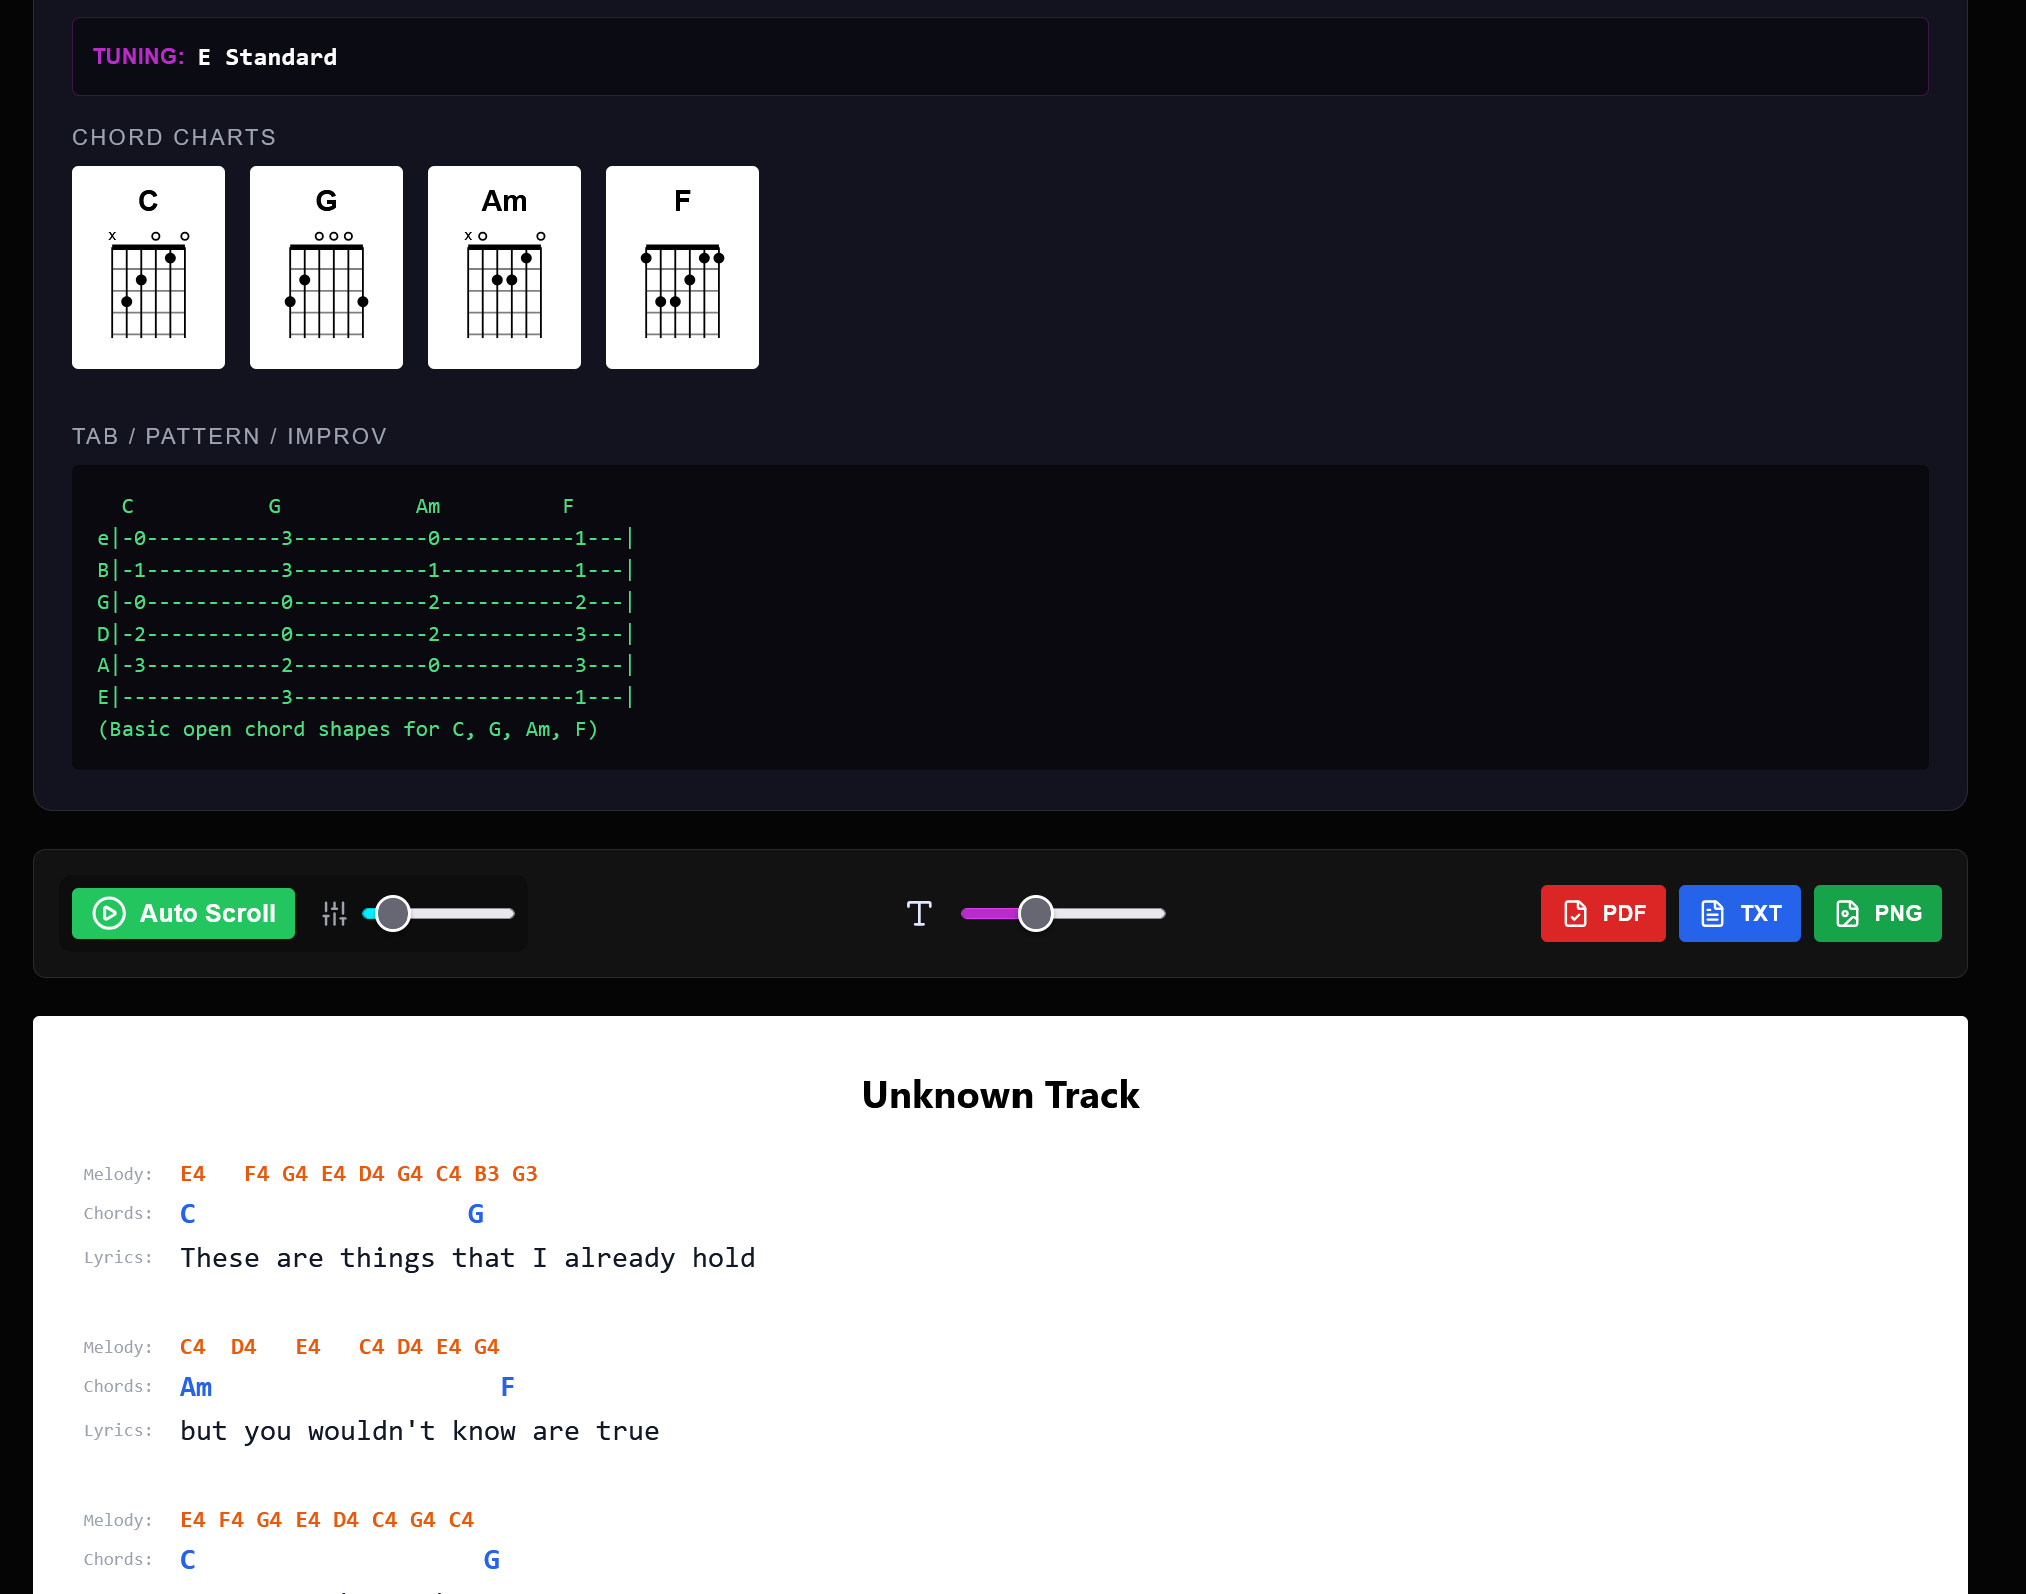Open the F chord chart
The height and width of the screenshot is (1594, 2026).
pos(682,267)
